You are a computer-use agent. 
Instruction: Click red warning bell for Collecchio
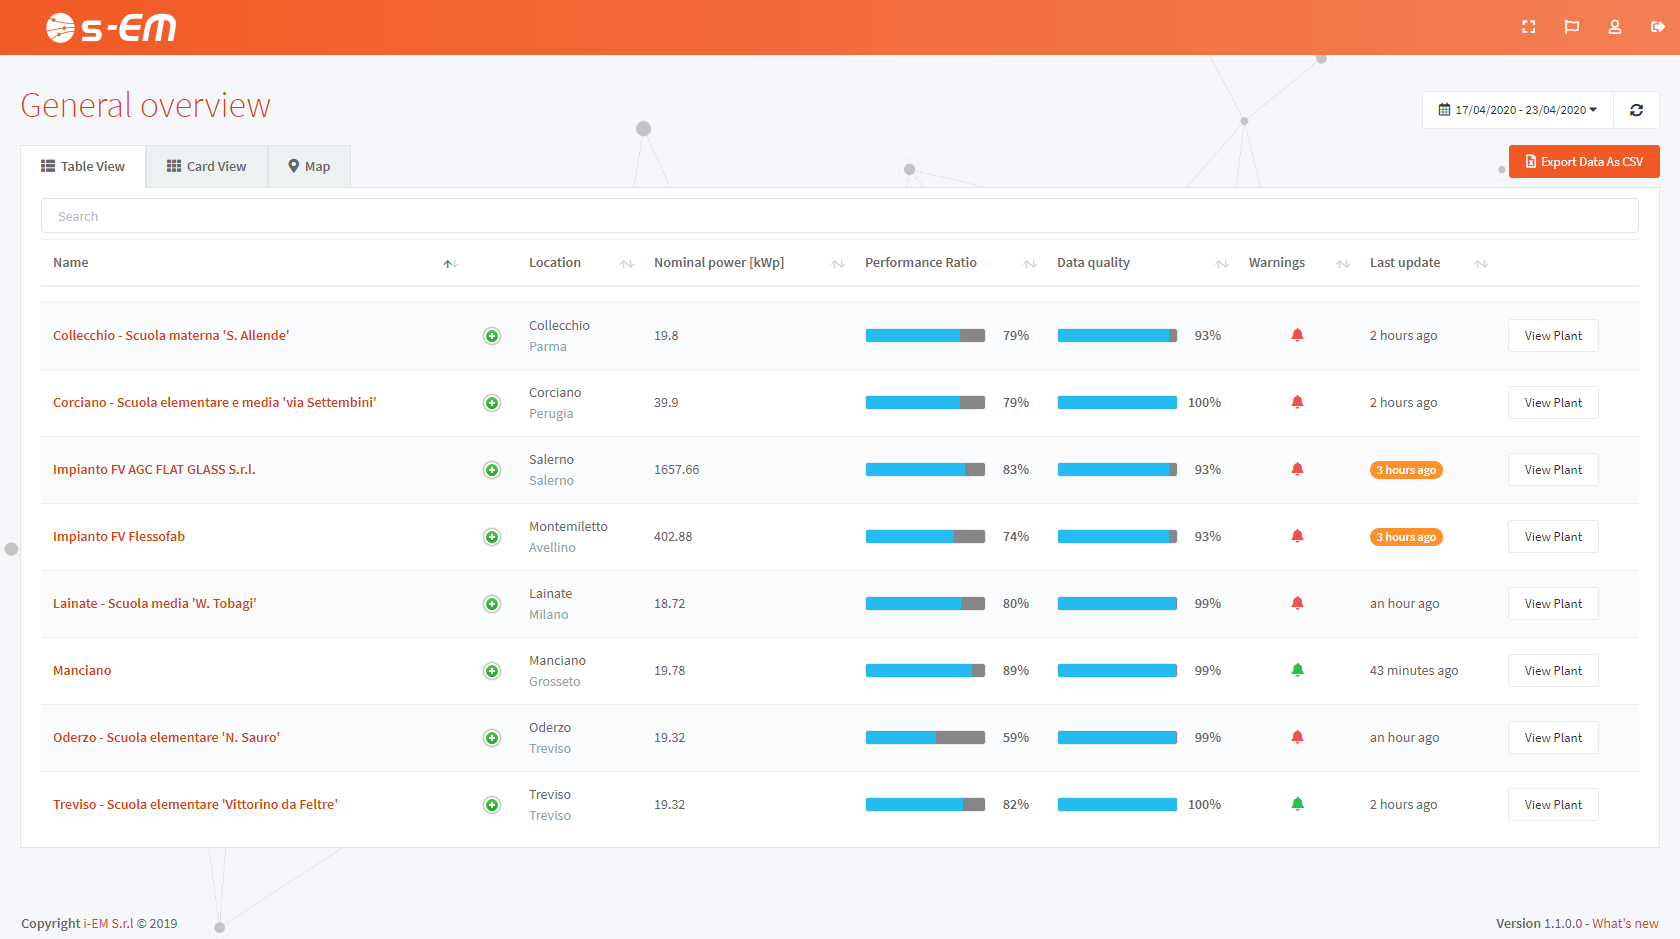[x=1297, y=335]
